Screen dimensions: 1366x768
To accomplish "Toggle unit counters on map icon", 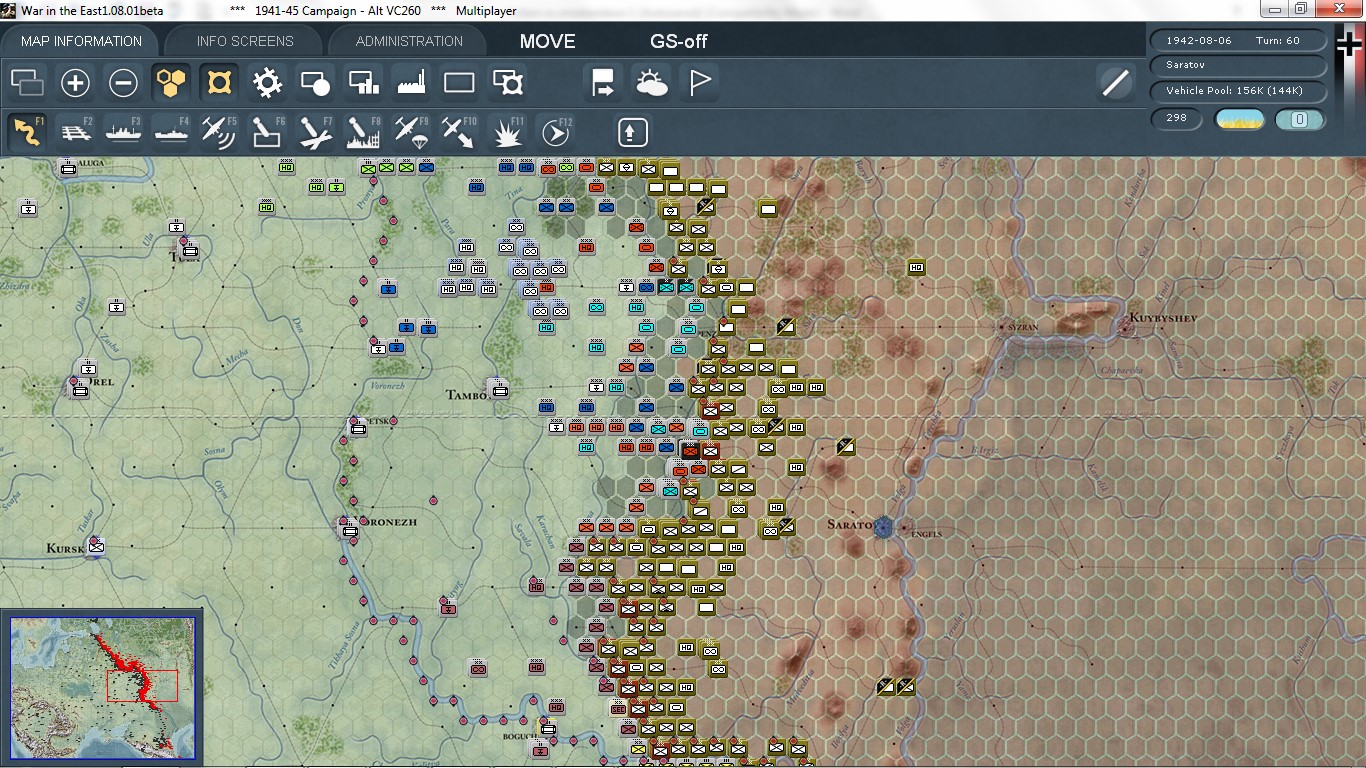I will pos(28,82).
